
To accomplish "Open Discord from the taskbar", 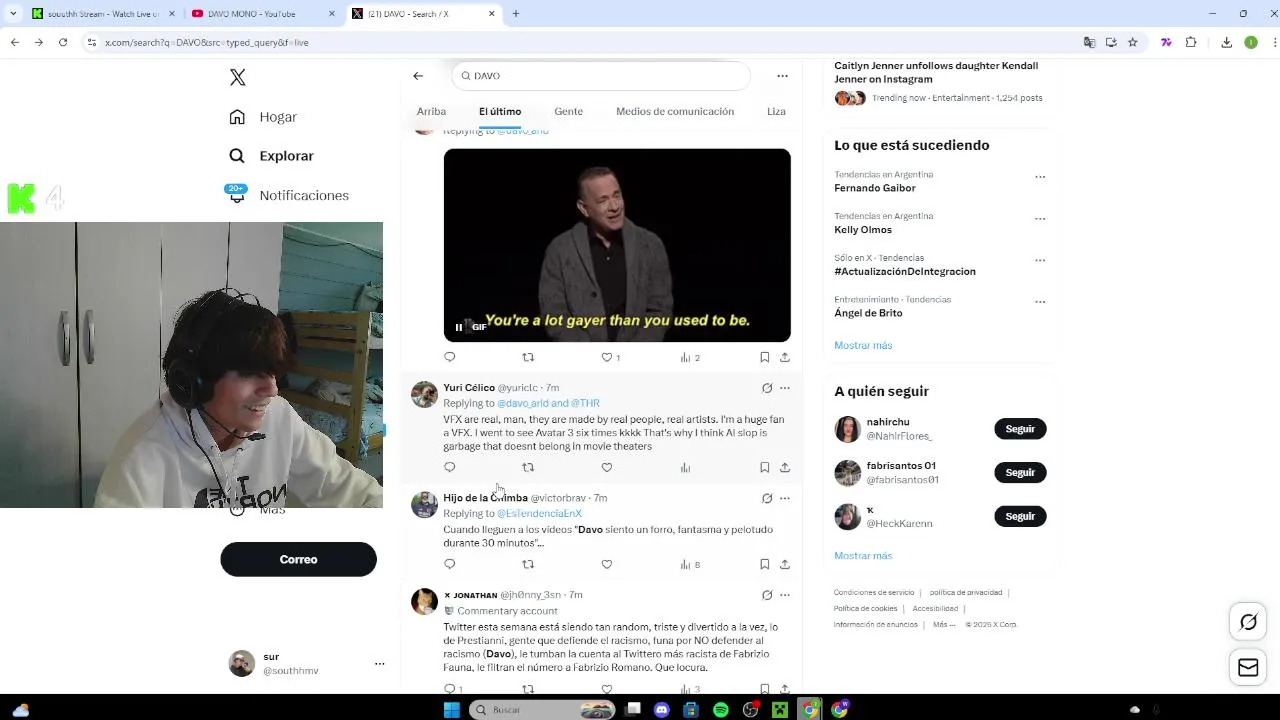I will click(661, 709).
